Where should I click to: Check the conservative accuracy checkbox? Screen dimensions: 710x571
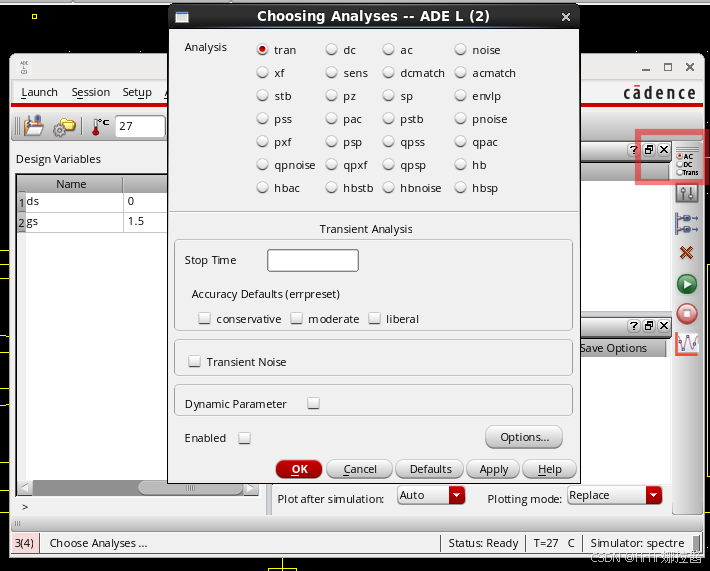pyautogui.click(x=204, y=318)
